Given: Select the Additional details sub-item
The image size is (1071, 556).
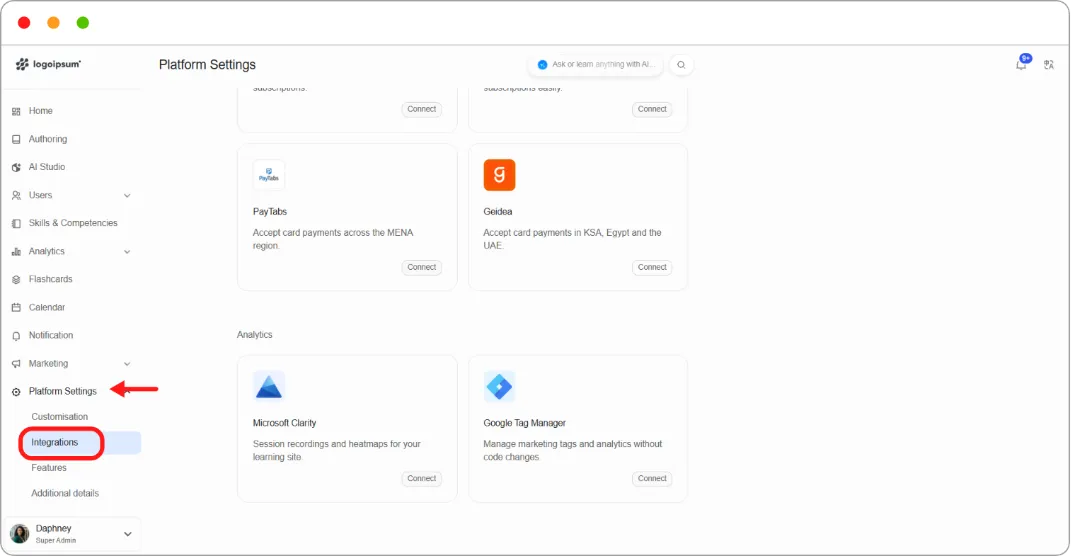Looking at the screenshot, I should point(65,493).
